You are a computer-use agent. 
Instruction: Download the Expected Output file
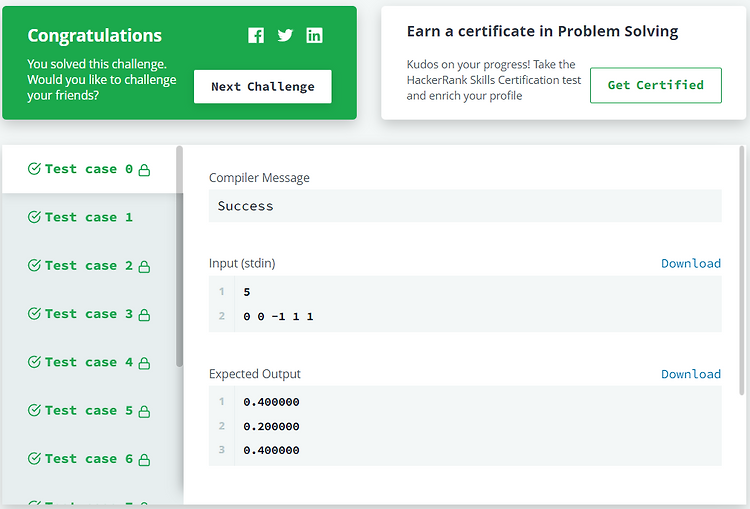pos(691,374)
